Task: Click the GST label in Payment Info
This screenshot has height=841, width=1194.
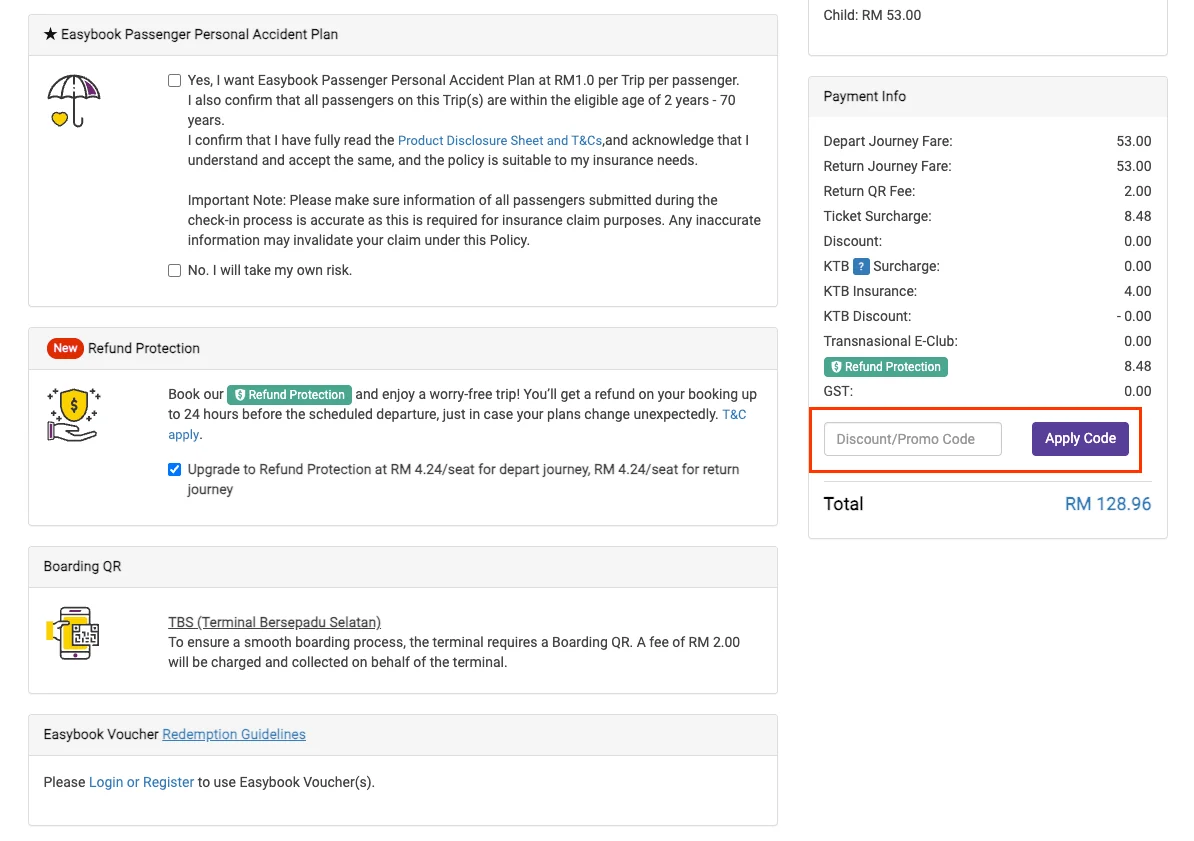Action: point(838,392)
